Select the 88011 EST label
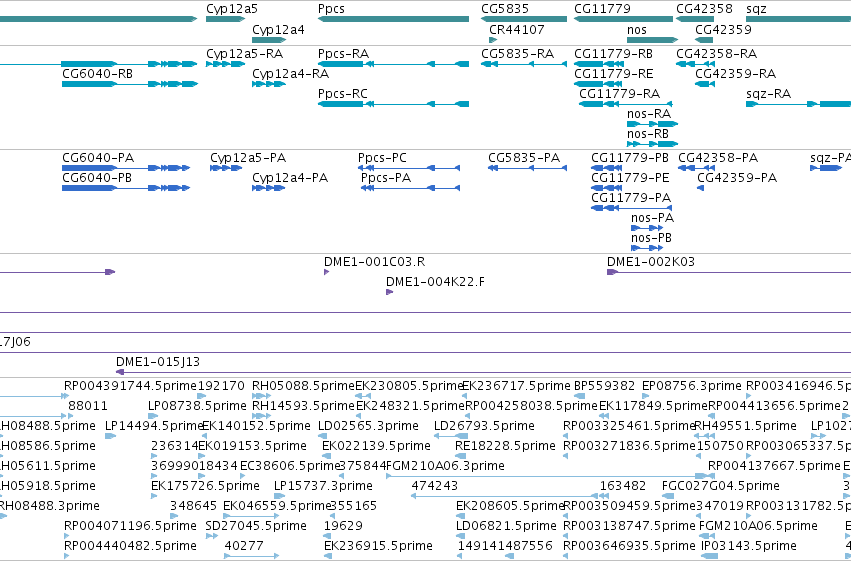Image resolution: width=851 pixels, height=561 pixels. click(x=88, y=406)
